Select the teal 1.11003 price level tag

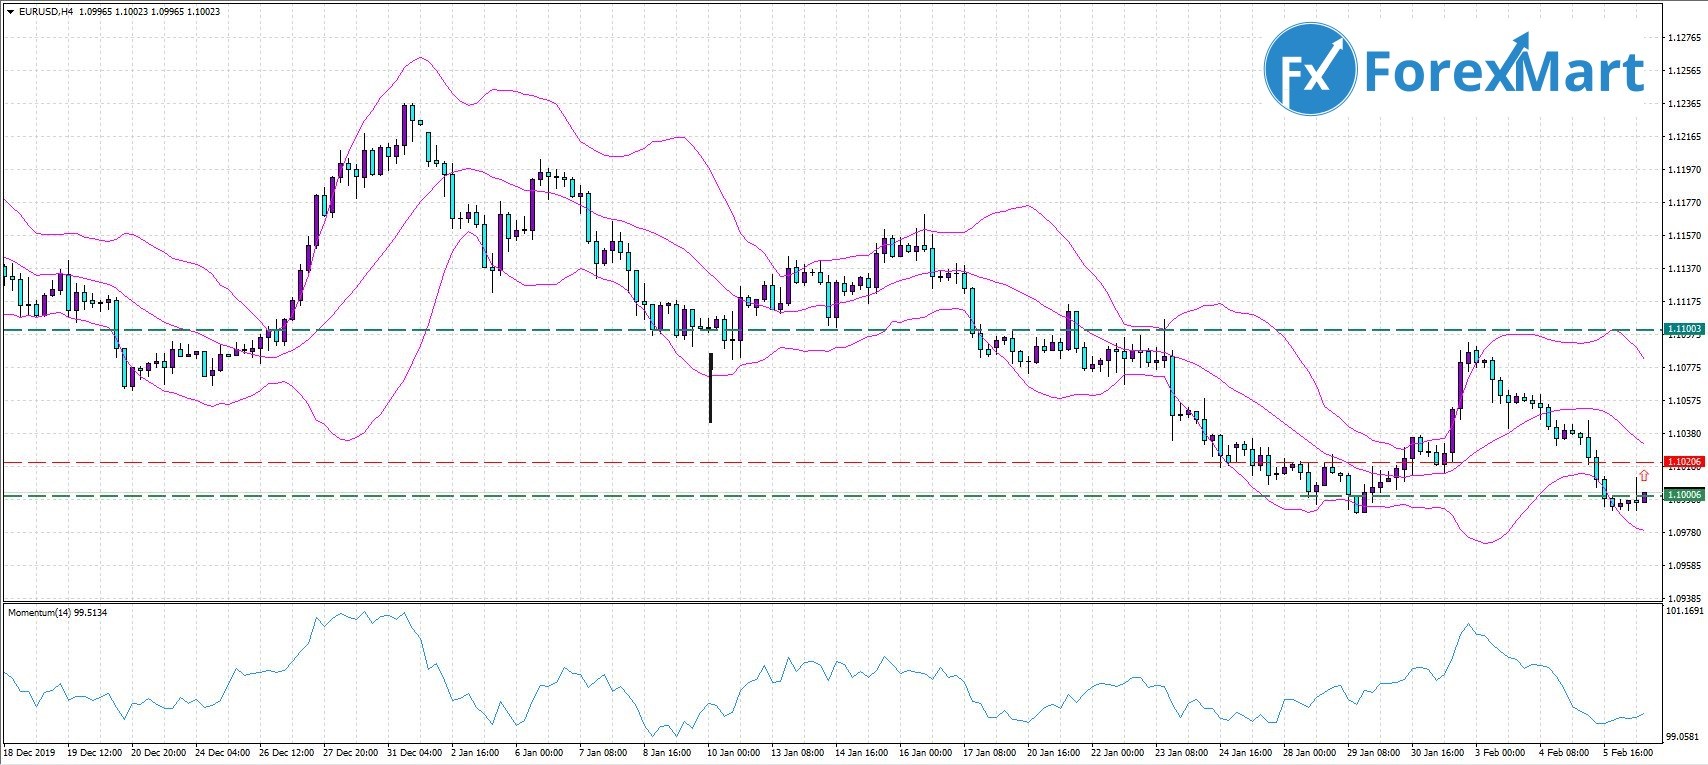pyautogui.click(x=1684, y=329)
